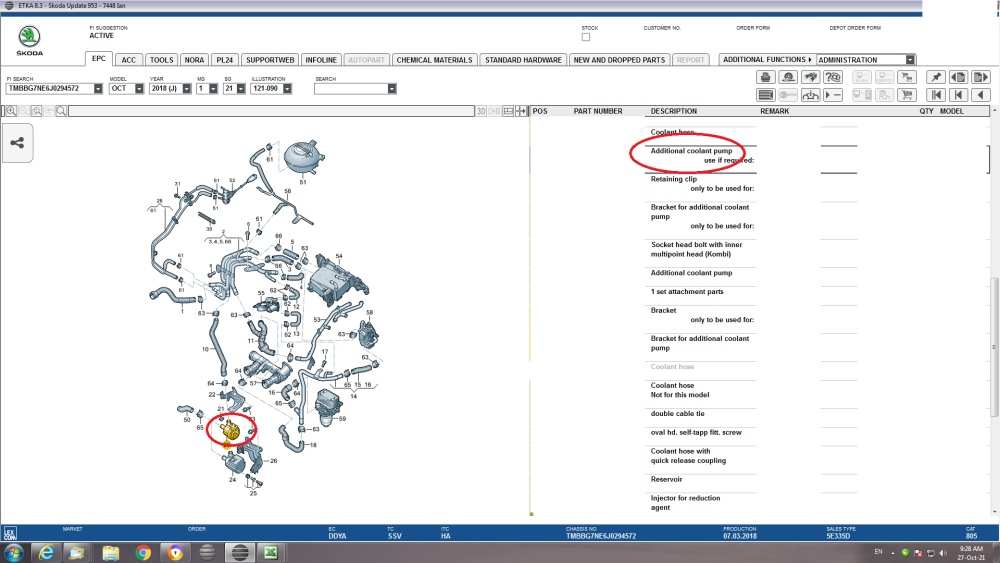Click the parts list lines icon
Viewport: 1000px width, 563px height.
click(x=765, y=95)
